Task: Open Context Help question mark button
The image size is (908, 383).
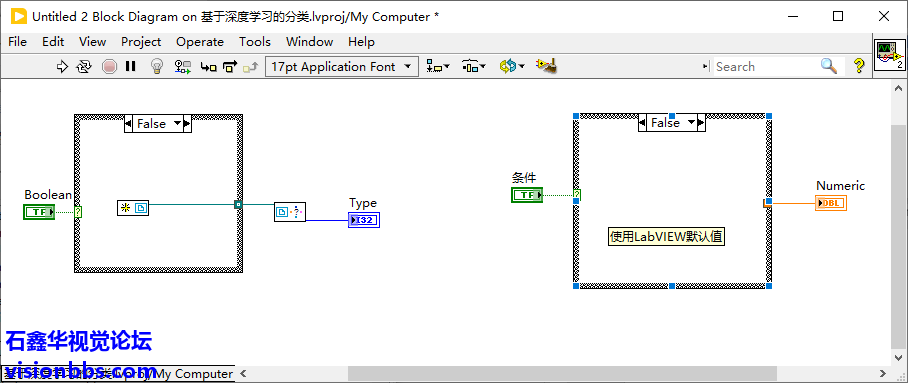Action: (859, 66)
